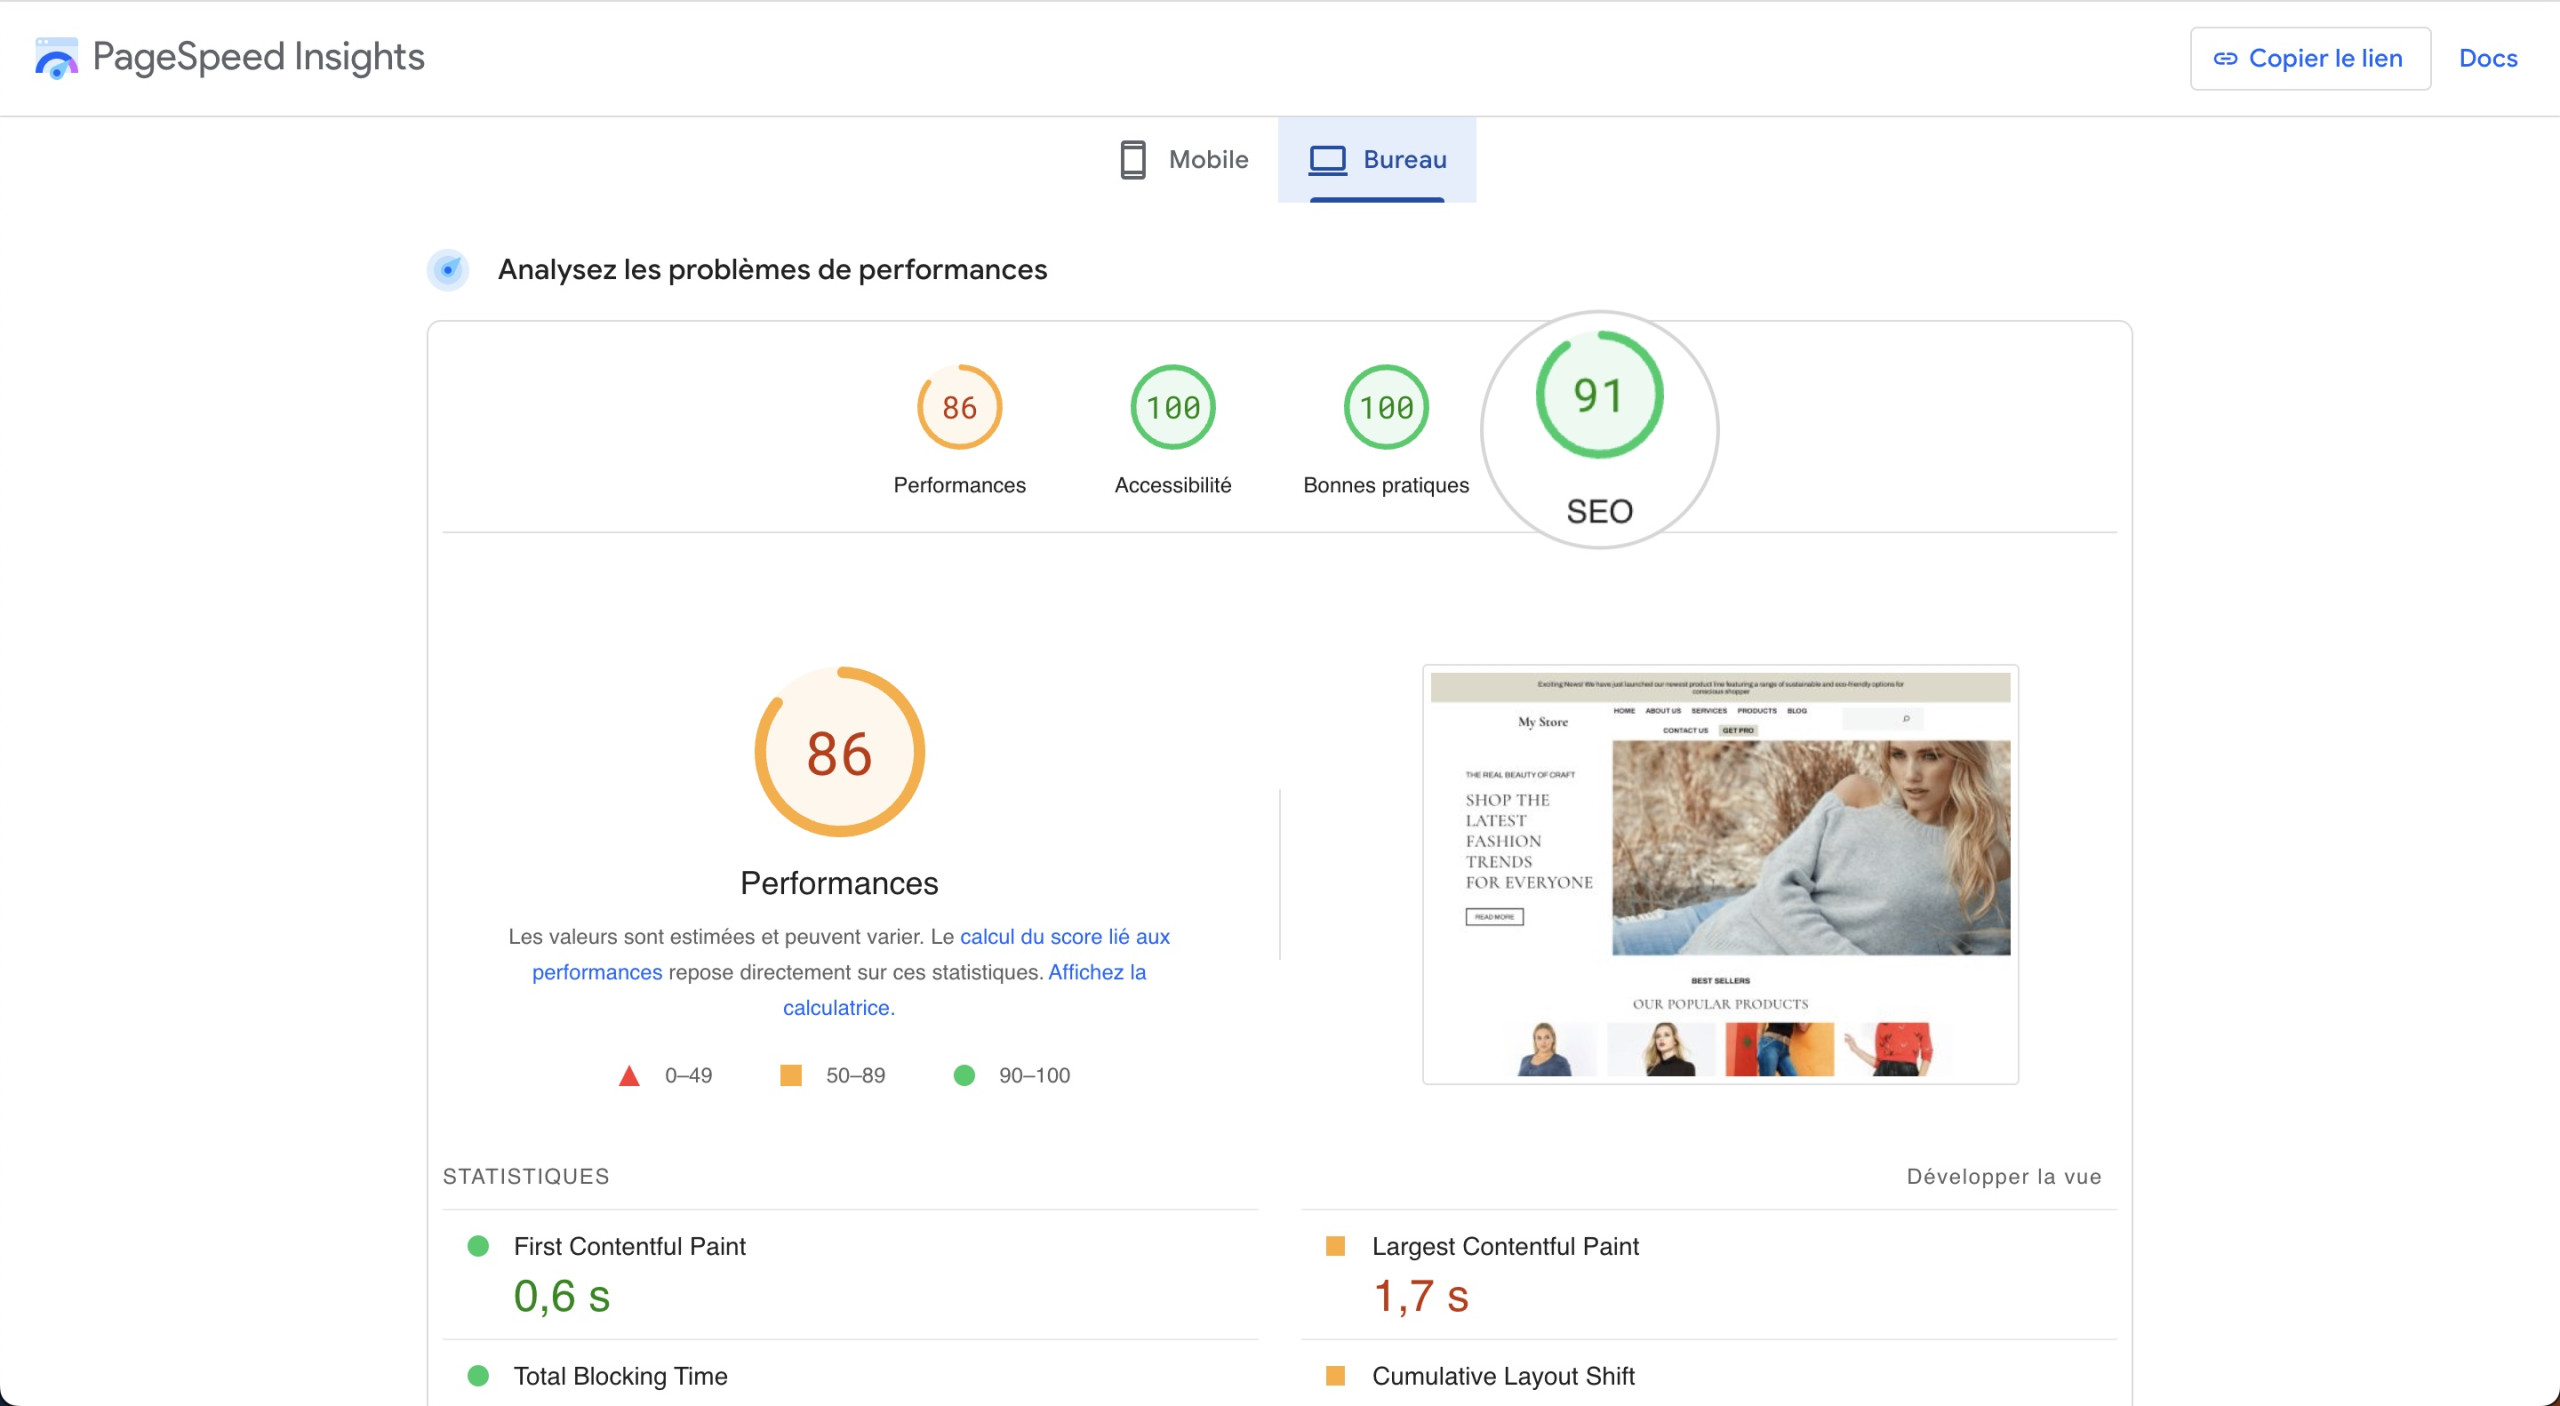This screenshot has height=1406, width=2560.
Task: Click the 'Analysez les problèmes de performances' heading
Action: tap(772, 270)
